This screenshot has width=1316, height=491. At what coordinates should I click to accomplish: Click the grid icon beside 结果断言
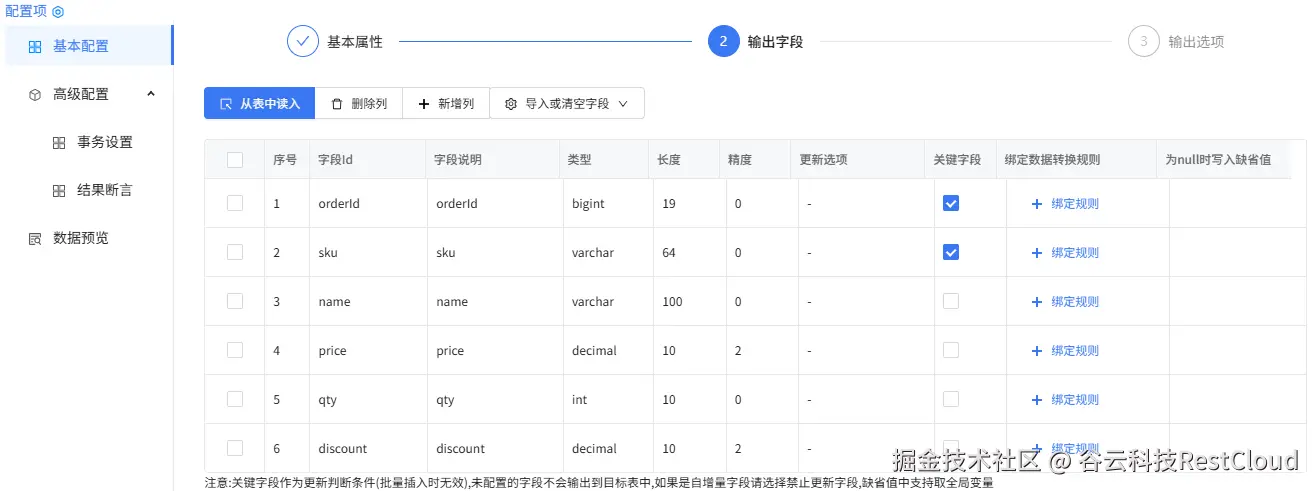pyautogui.click(x=59, y=190)
